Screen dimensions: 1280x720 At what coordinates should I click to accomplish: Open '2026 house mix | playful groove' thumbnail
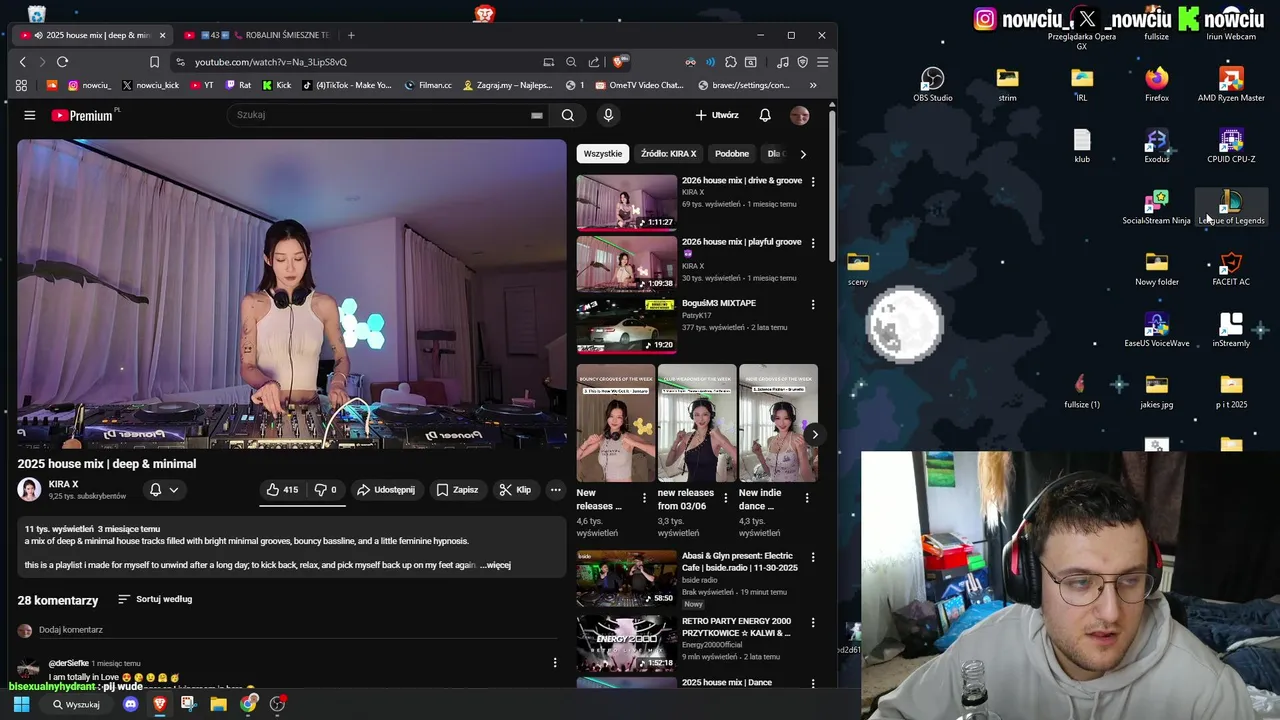(626, 264)
